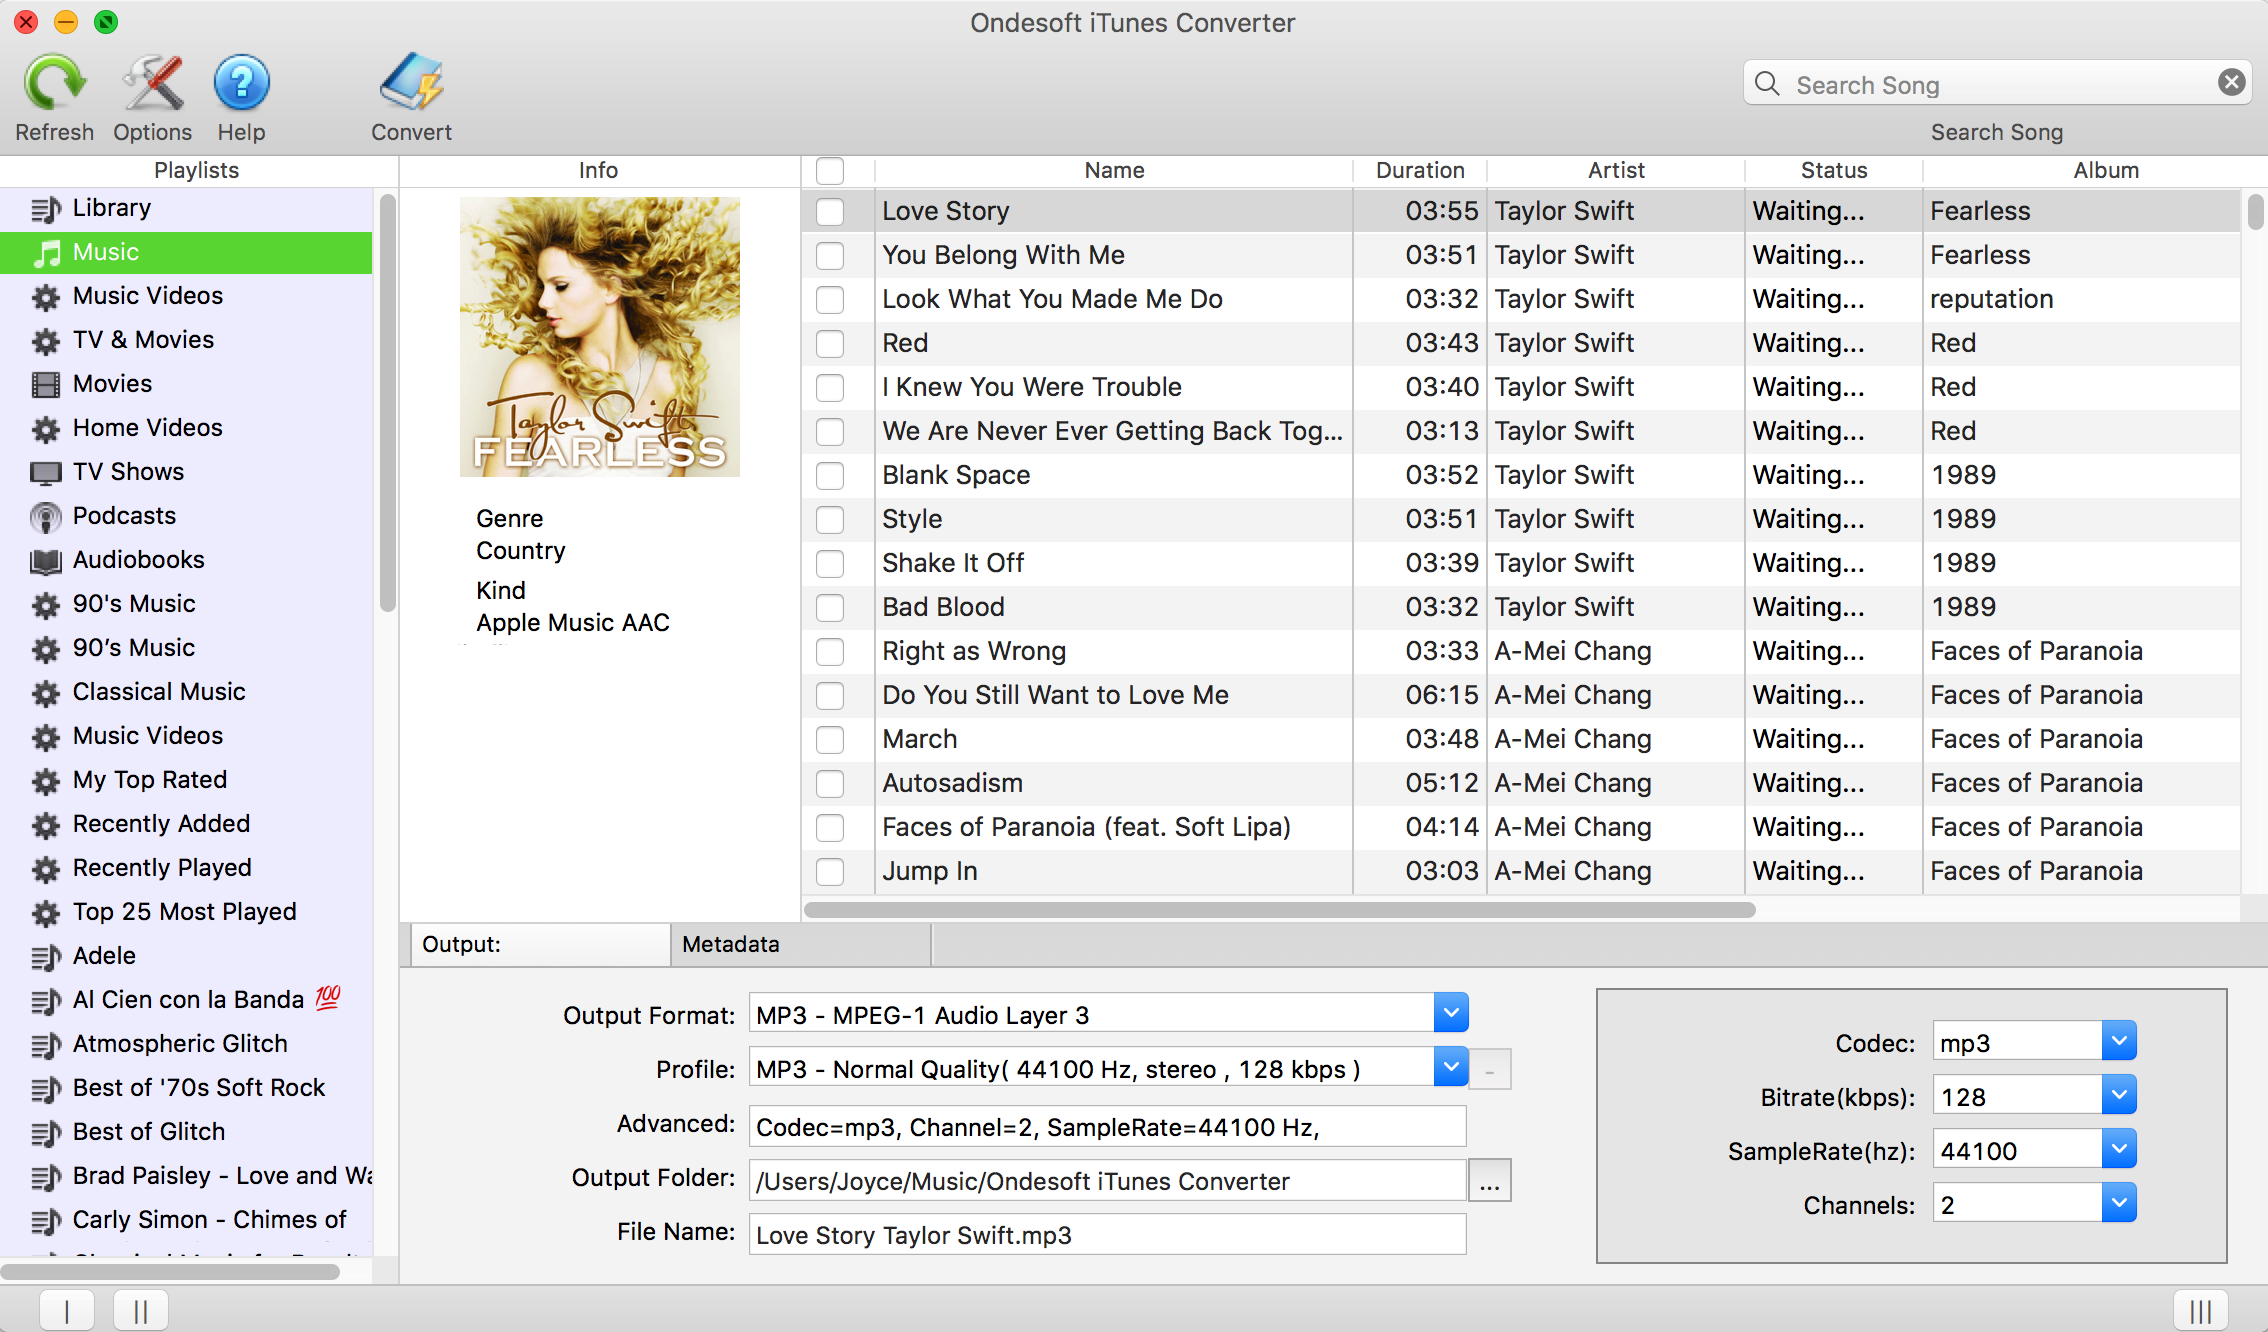Click the browse button for Output Folder
The width and height of the screenshot is (2268, 1332).
[x=1490, y=1181]
